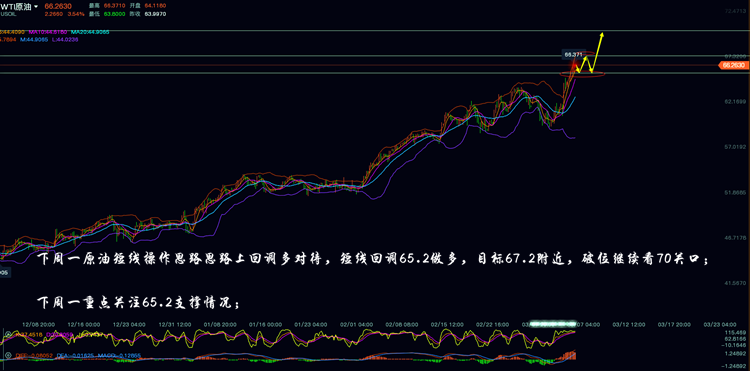Viewport: 750px width, 371px height.
Task: Click the 02/22 16:00 time axis label
Action: pos(493,325)
